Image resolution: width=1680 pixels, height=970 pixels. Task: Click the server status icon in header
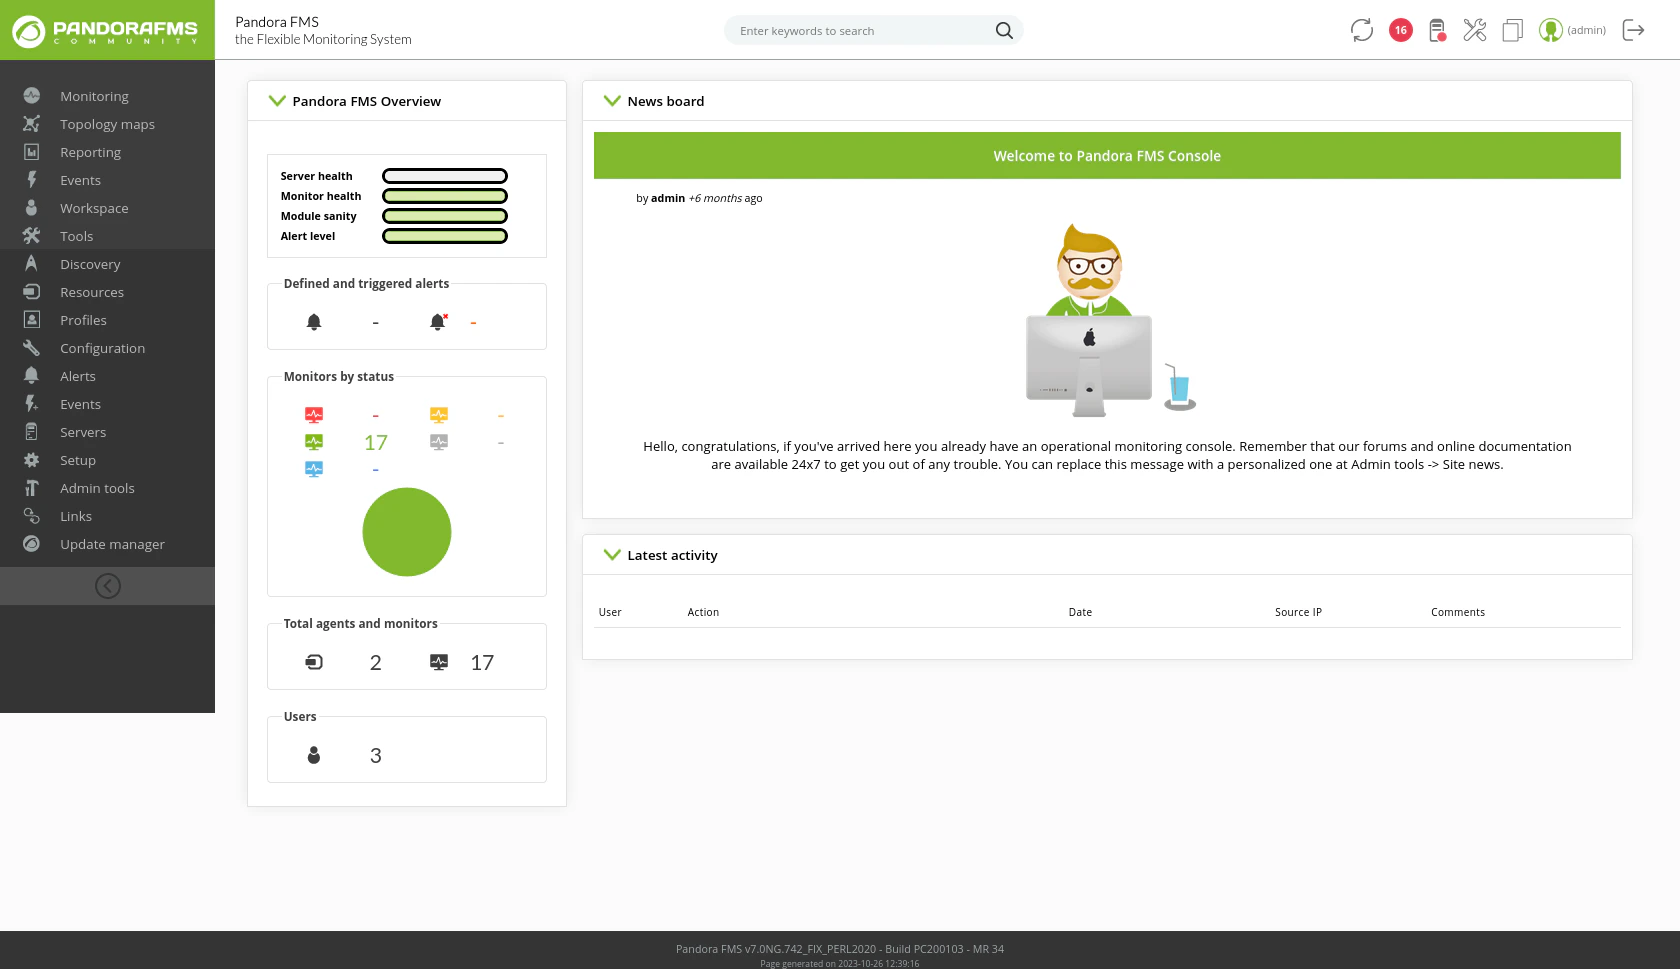[1437, 30]
